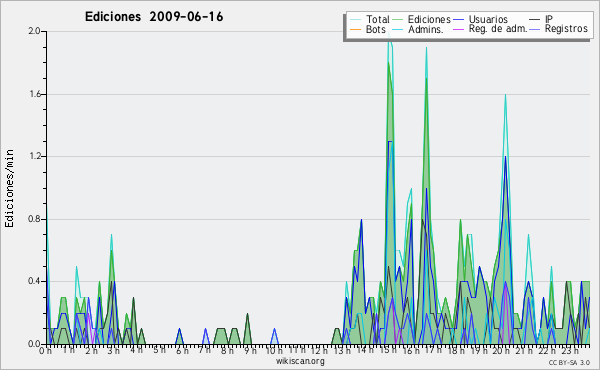
Task: Select the 'Total' legend label
Action: pyautogui.click(x=378, y=19)
